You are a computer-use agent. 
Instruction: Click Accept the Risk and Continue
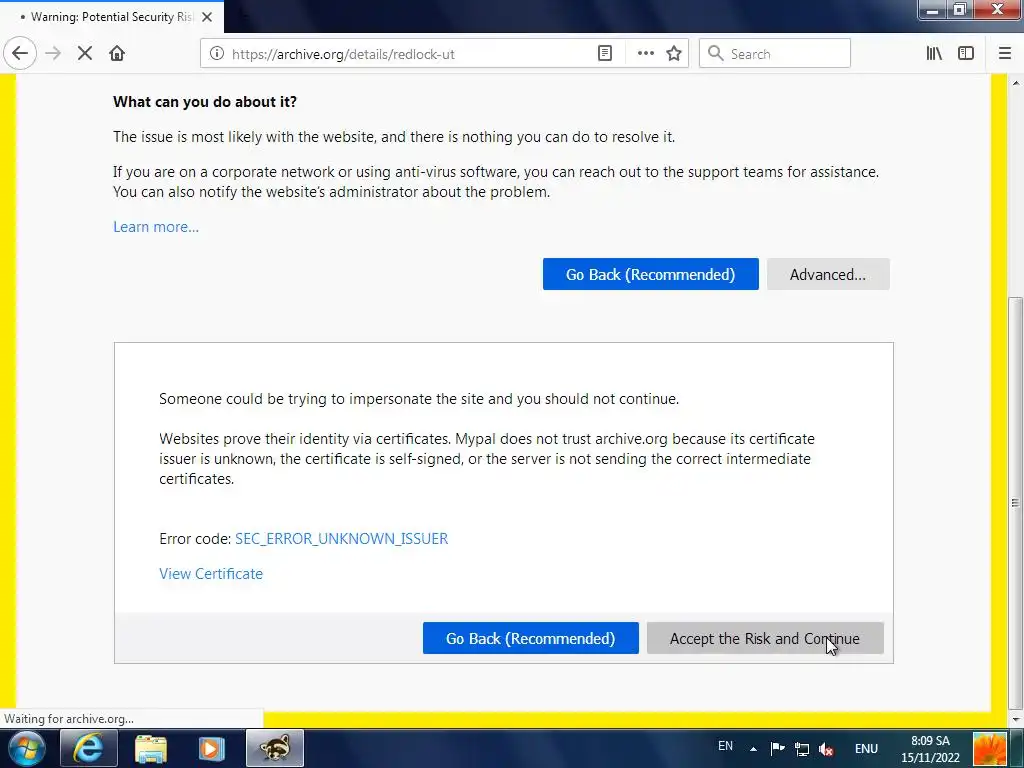(x=765, y=638)
